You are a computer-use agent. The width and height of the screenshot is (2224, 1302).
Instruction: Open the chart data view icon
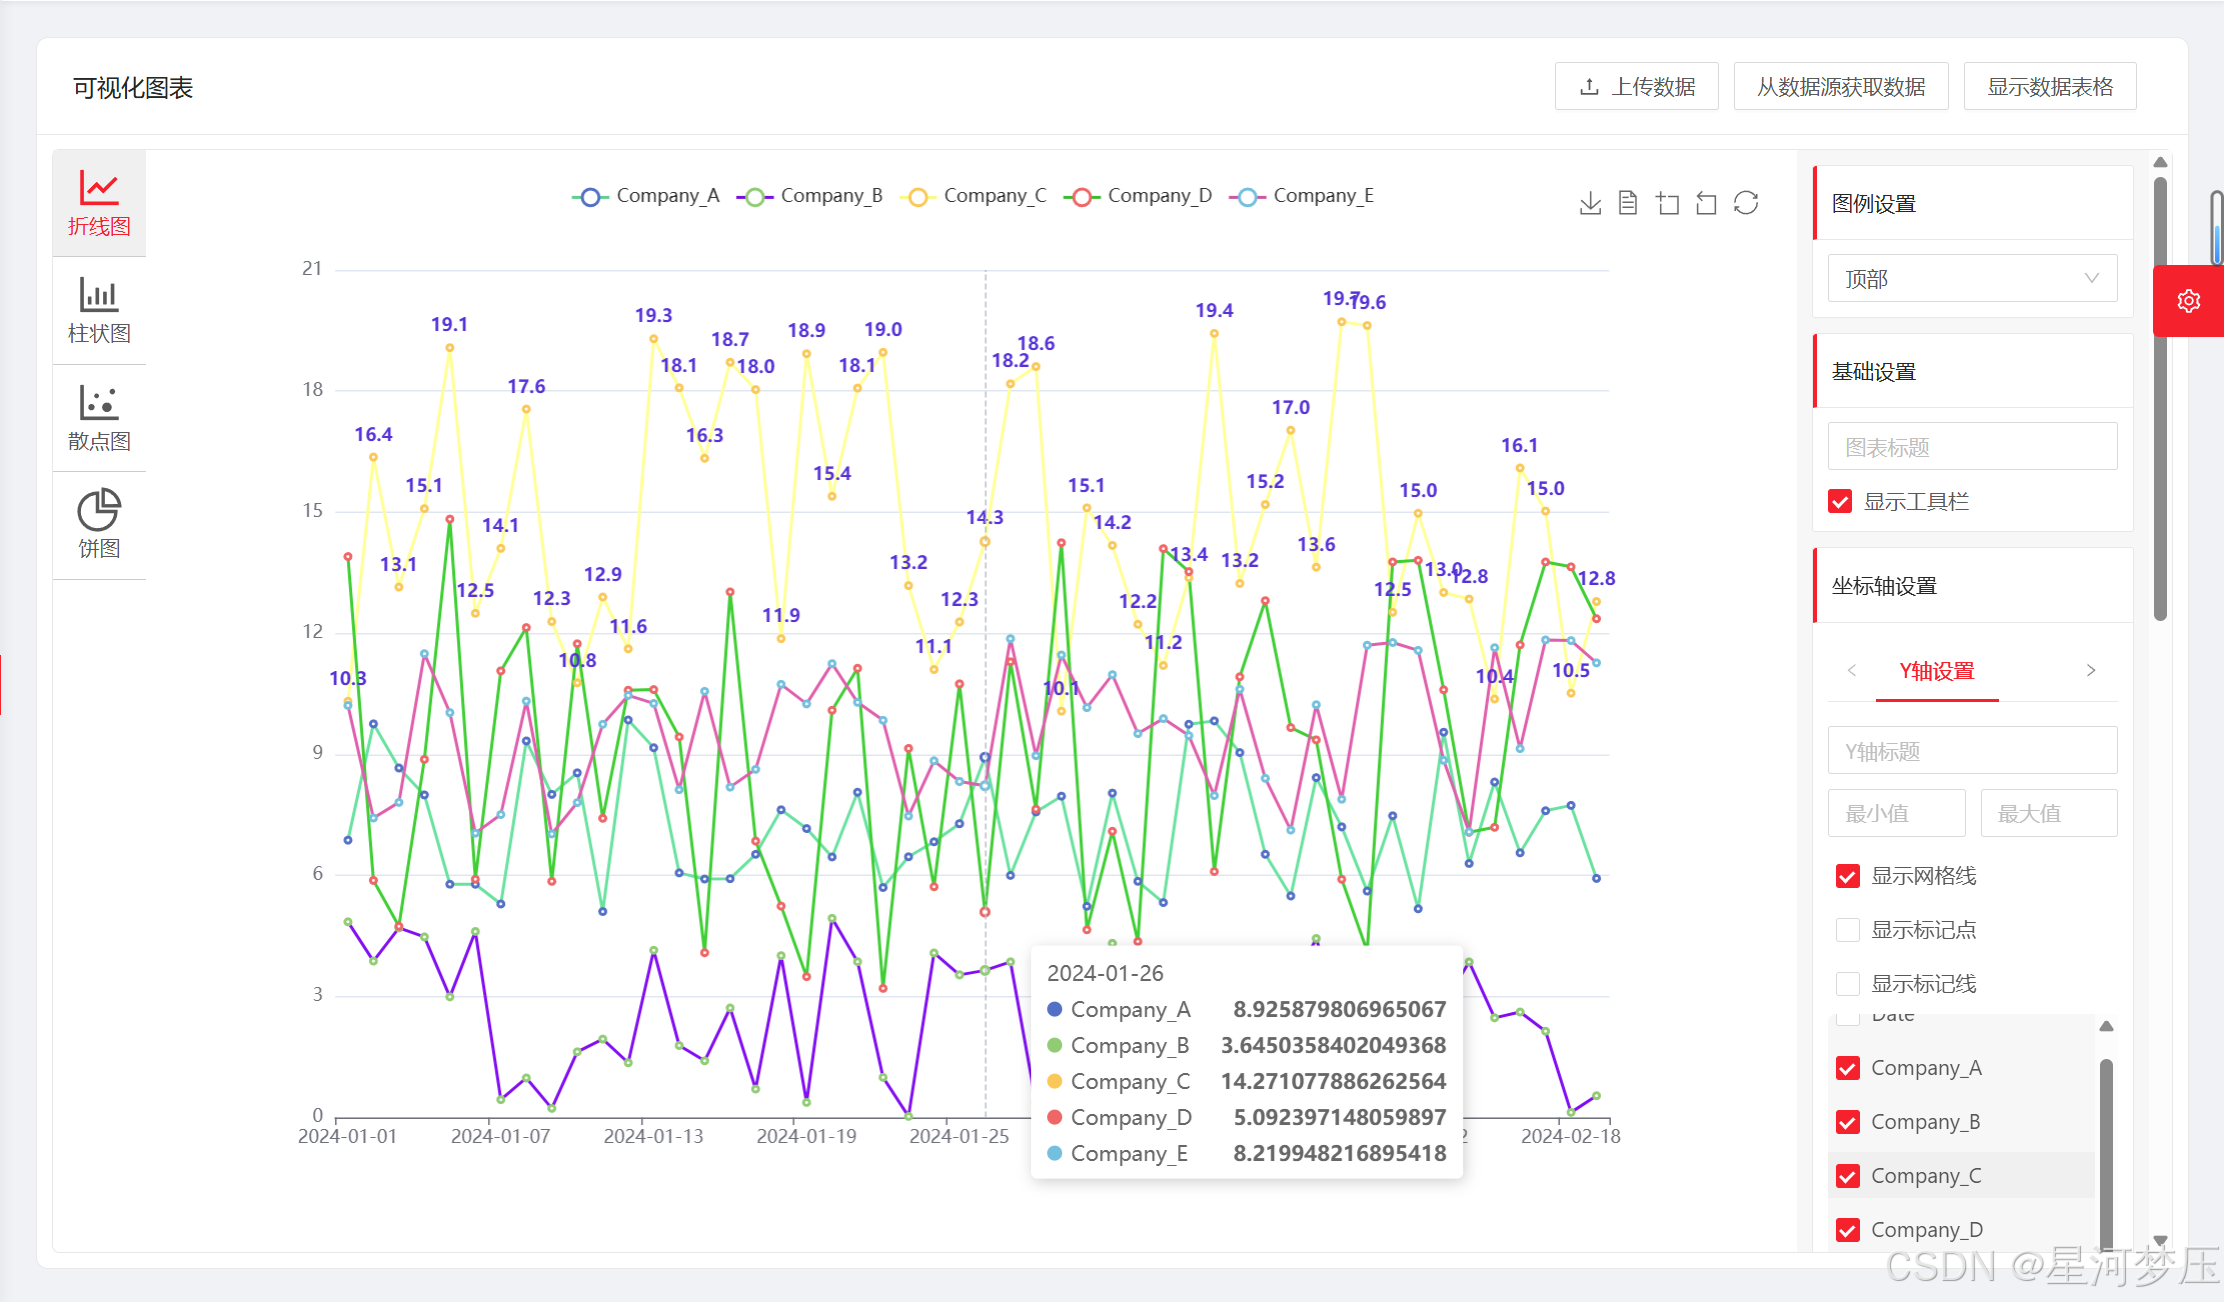pos(1628,203)
